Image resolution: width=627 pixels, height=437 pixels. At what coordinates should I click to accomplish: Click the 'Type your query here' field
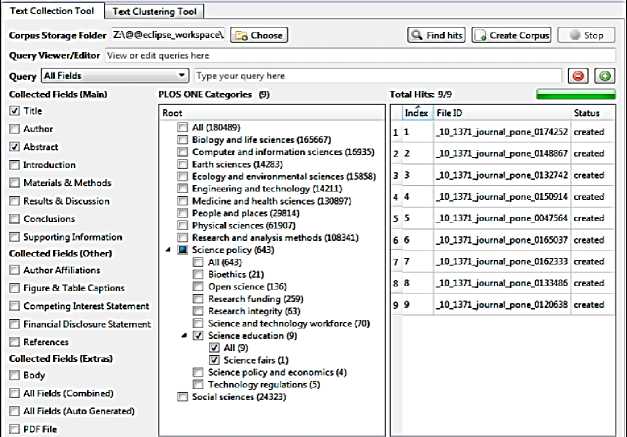click(x=375, y=76)
